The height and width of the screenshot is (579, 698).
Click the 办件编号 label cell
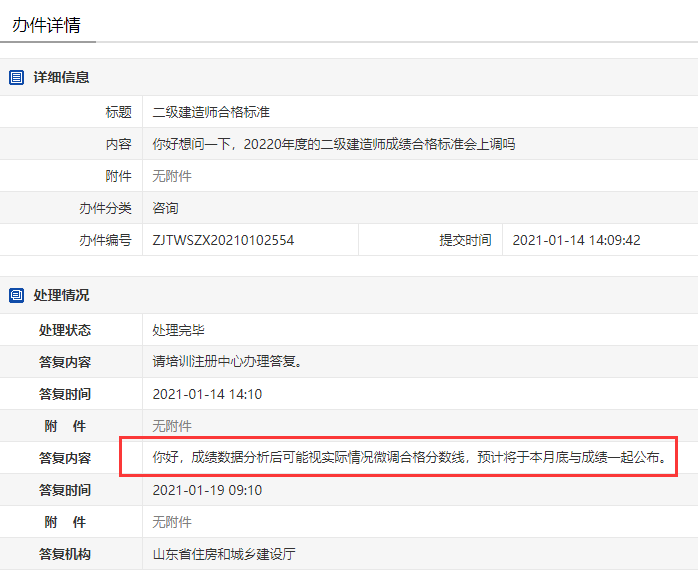(71, 240)
